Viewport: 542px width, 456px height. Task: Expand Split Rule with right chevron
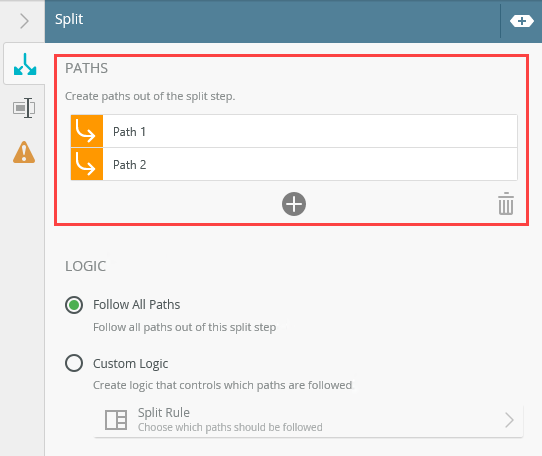coord(509,420)
